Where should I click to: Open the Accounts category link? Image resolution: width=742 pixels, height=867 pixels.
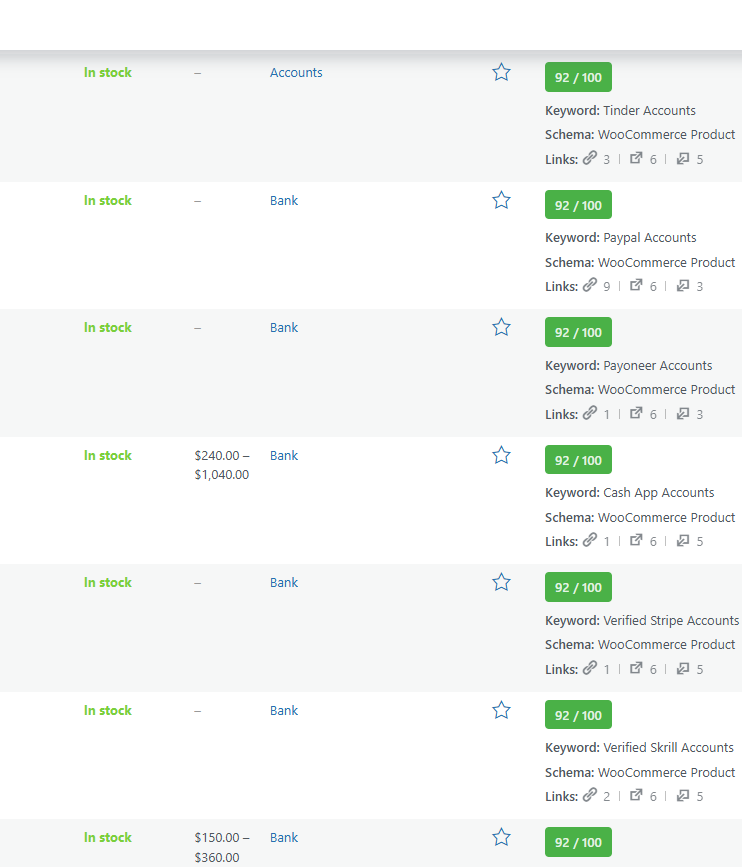point(296,73)
